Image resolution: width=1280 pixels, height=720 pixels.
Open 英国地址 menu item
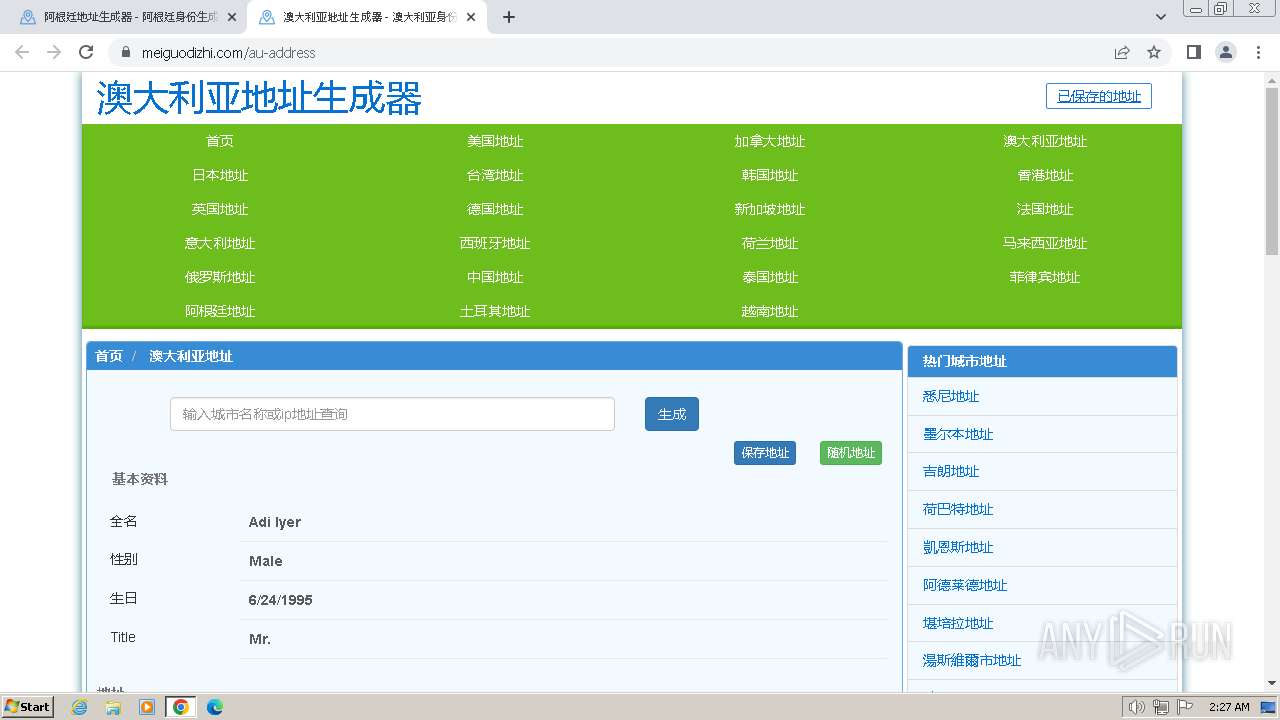(x=220, y=209)
